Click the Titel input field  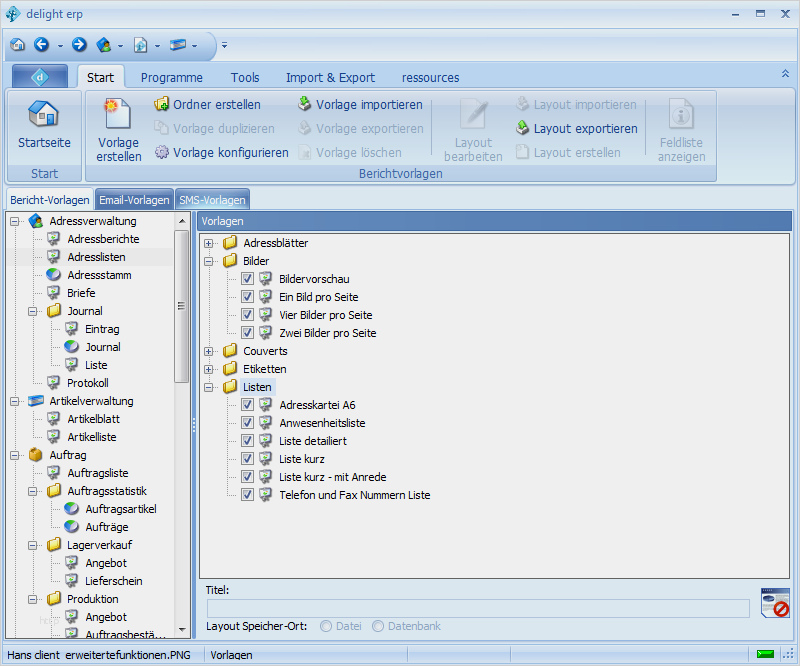[x=478, y=608]
